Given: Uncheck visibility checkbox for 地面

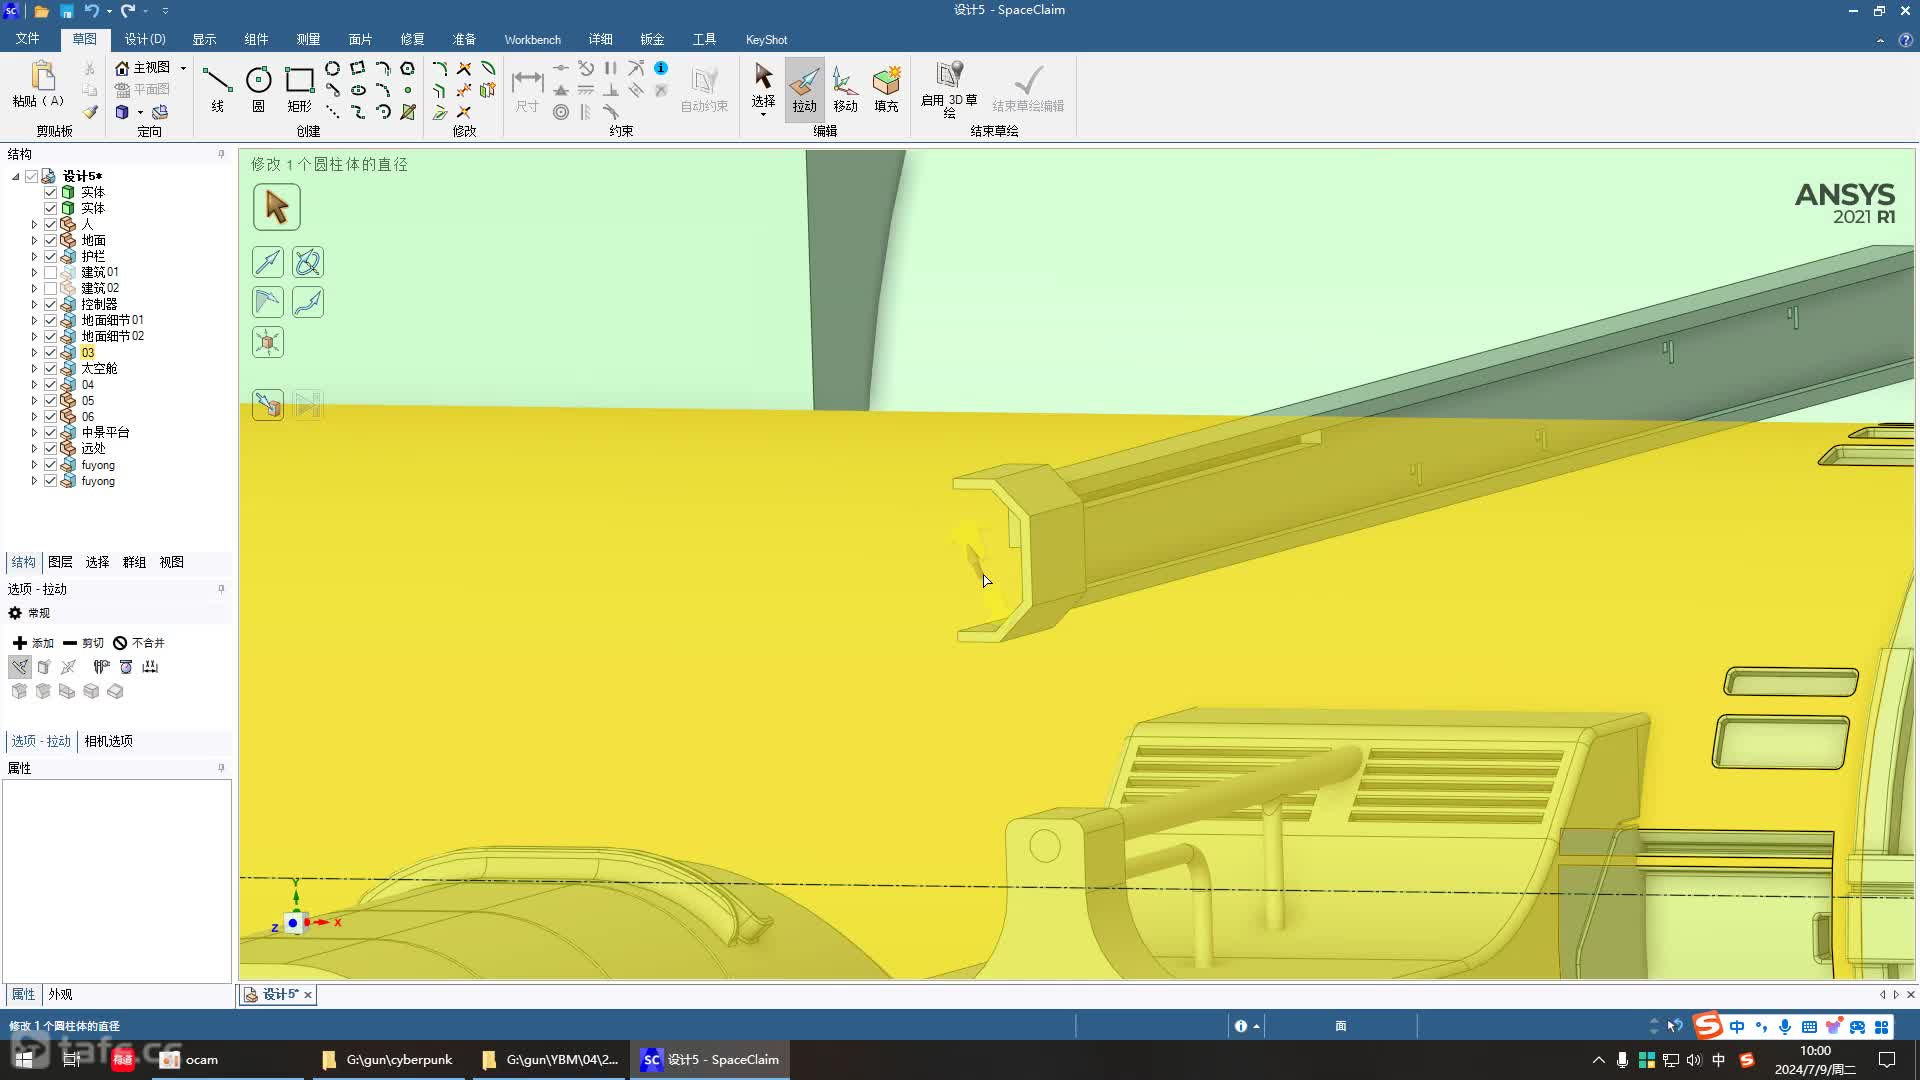Looking at the screenshot, I should (50, 240).
